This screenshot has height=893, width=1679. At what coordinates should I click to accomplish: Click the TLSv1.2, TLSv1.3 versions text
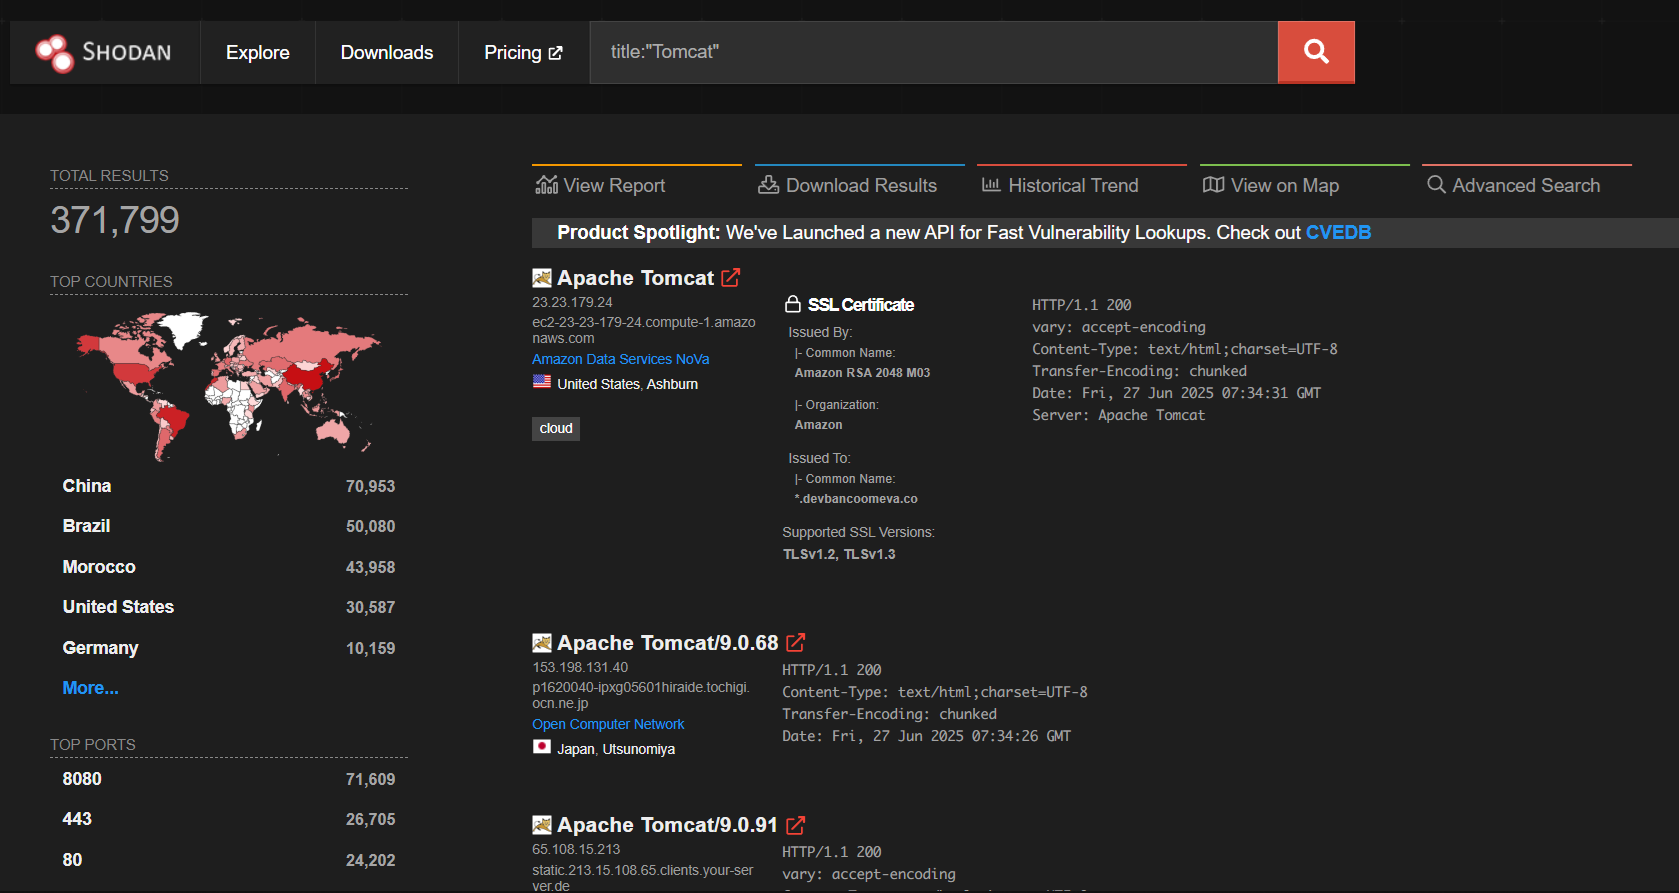(x=839, y=554)
